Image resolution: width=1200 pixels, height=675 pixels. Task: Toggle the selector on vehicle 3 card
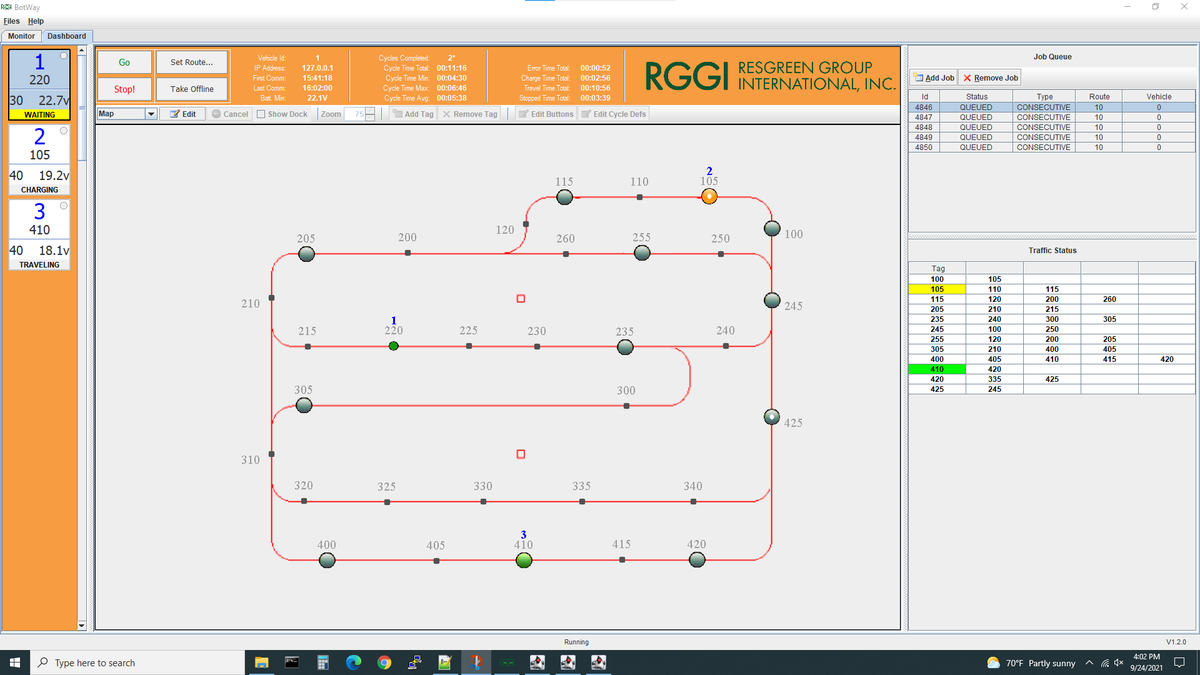tap(63, 206)
